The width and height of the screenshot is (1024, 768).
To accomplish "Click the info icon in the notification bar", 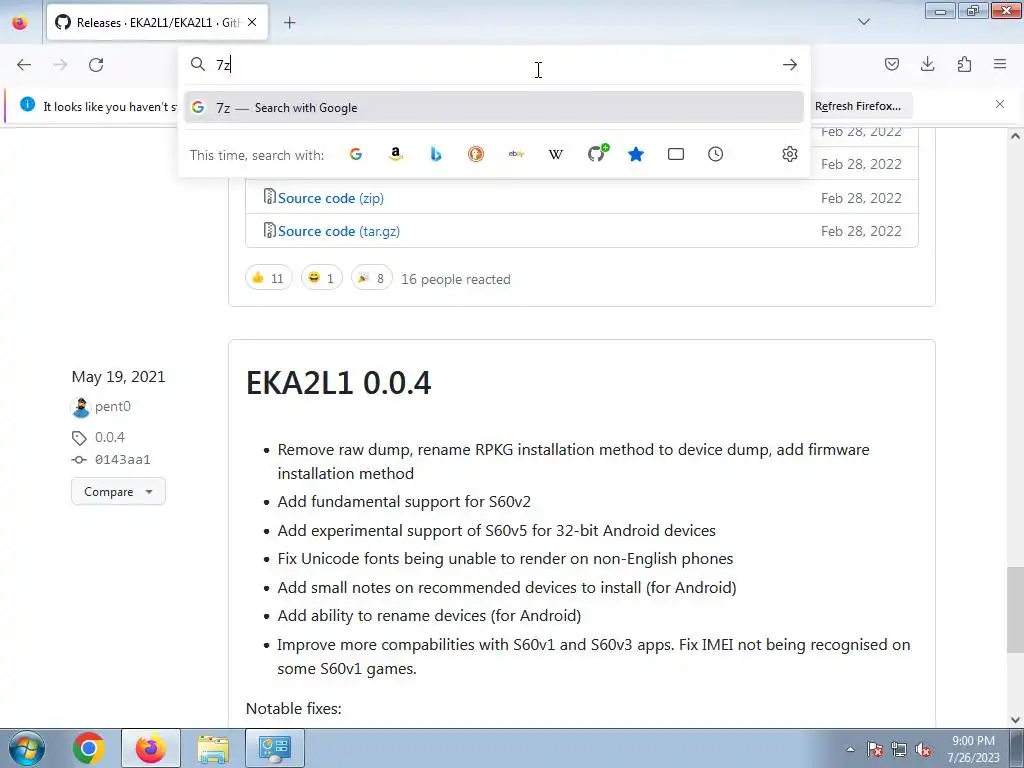I will [x=27, y=104].
